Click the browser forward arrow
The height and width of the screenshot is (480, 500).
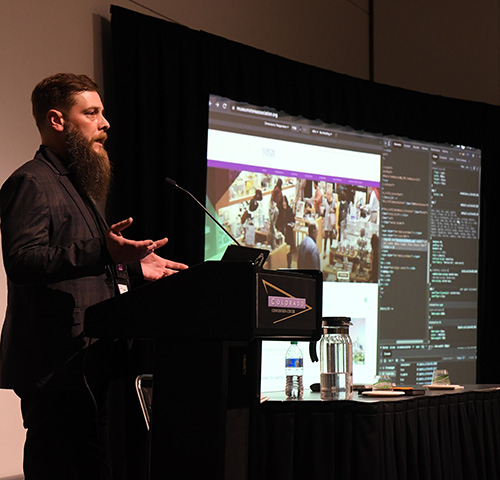click(217, 105)
